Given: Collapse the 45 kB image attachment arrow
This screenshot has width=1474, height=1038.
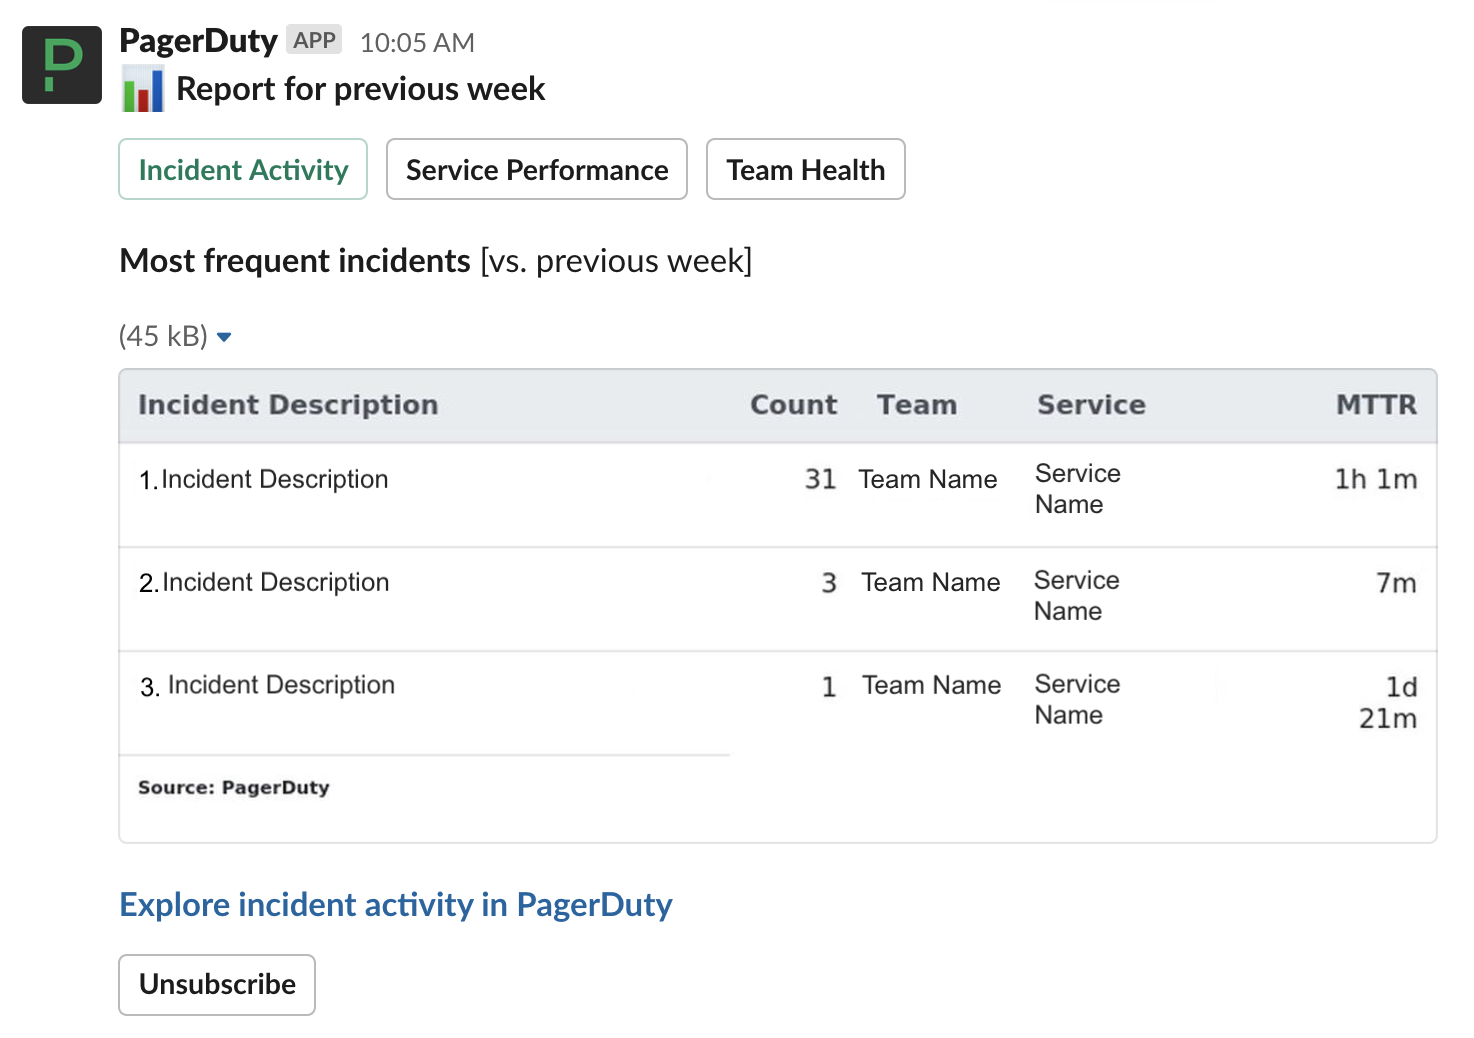Looking at the screenshot, I should point(224,337).
